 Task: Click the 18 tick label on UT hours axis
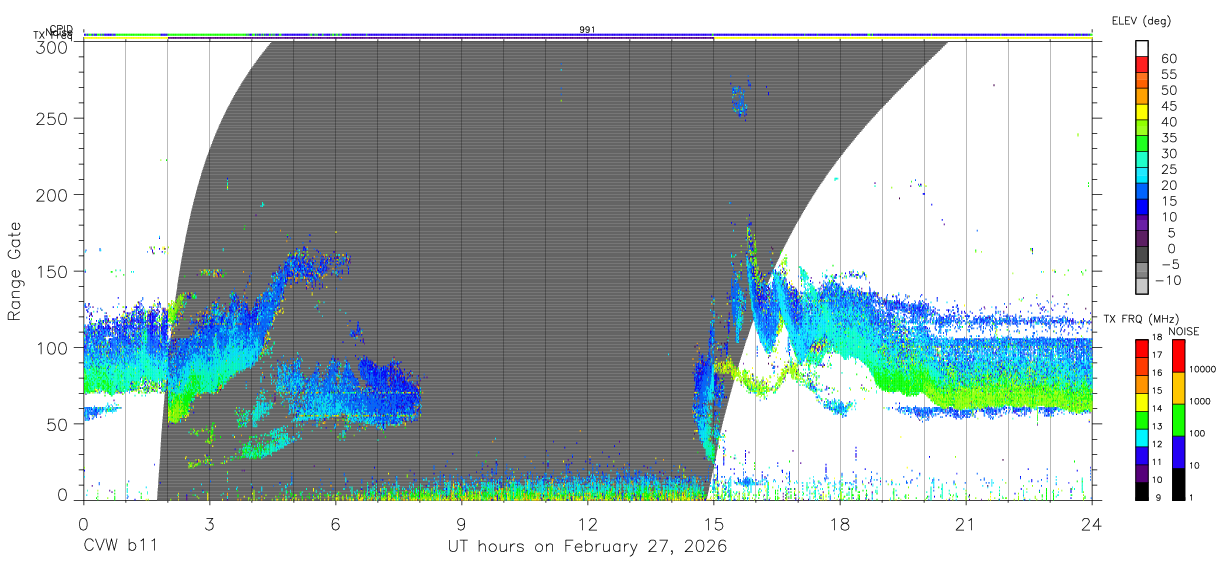pyautogui.click(x=840, y=523)
